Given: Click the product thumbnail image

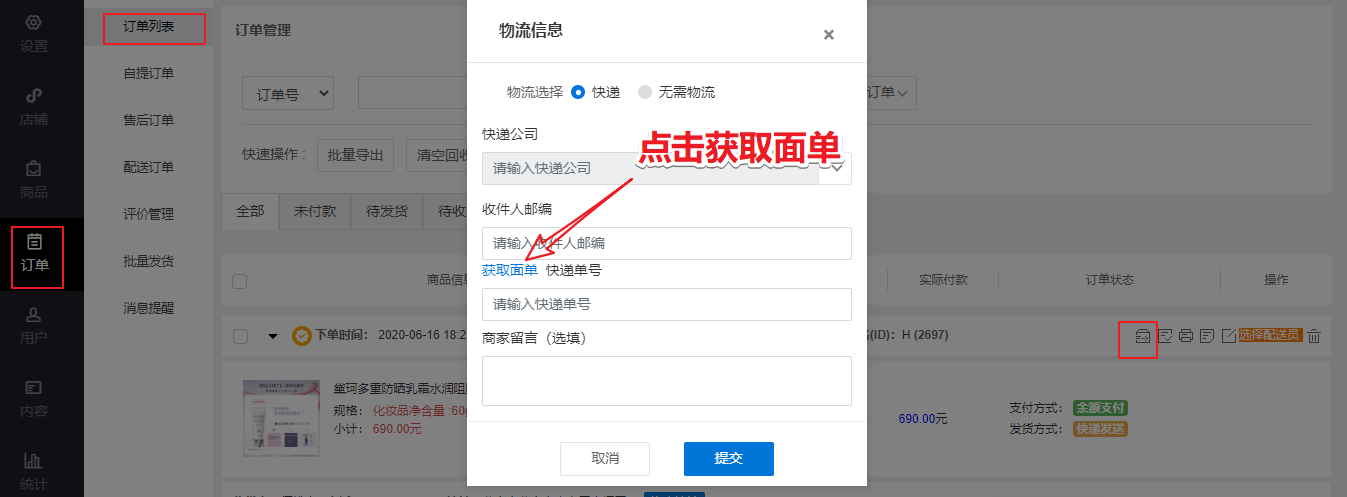Looking at the screenshot, I should tap(281, 416).
